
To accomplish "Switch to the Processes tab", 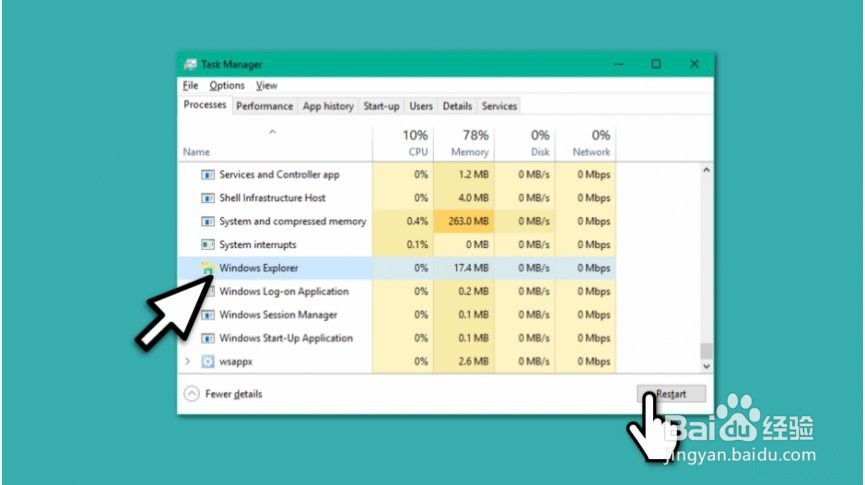I will pos(205,105).
